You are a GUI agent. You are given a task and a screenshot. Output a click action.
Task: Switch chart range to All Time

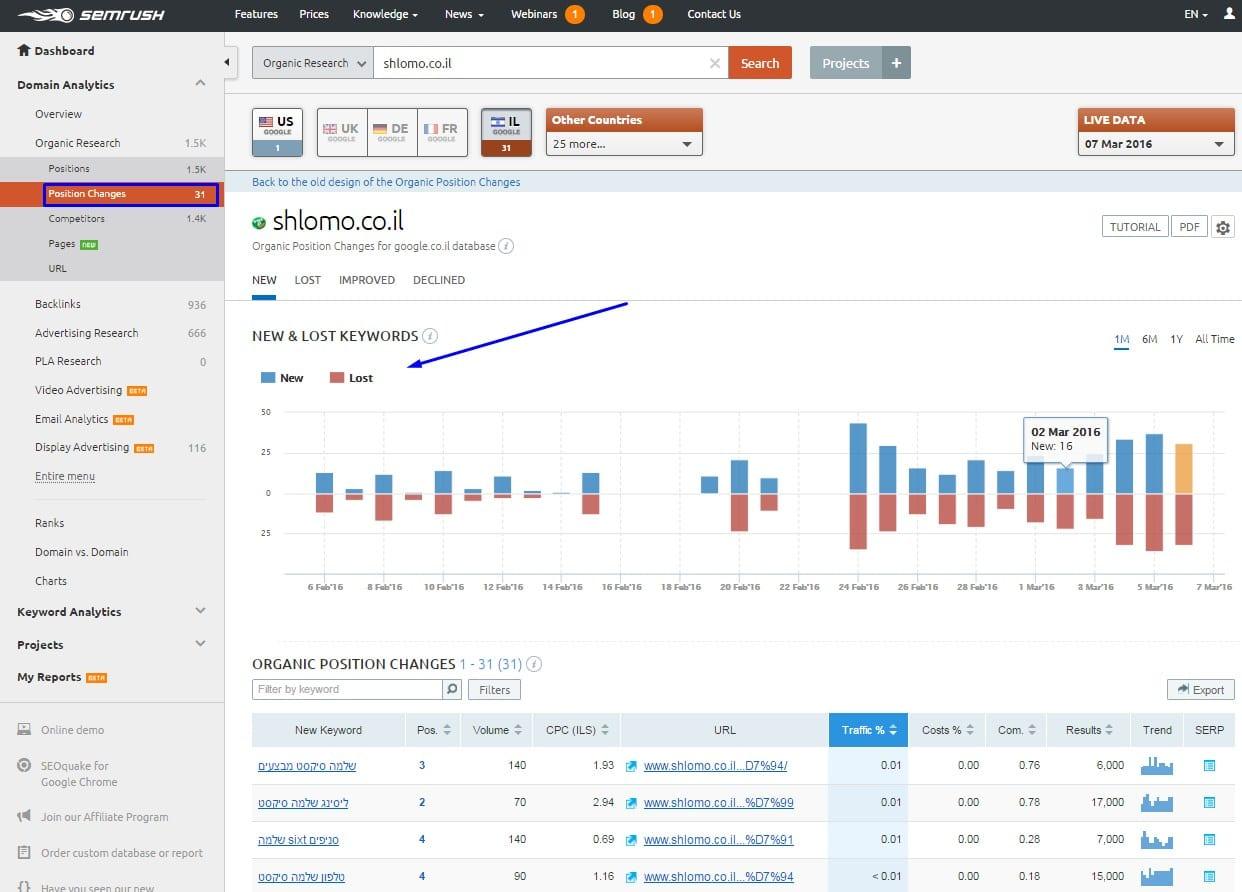(x=1215, y=339)
